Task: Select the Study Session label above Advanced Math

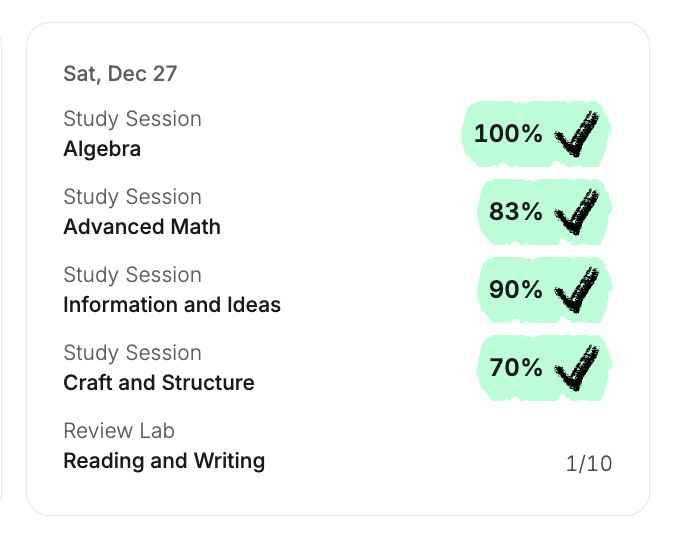Action: click(132, 197)
